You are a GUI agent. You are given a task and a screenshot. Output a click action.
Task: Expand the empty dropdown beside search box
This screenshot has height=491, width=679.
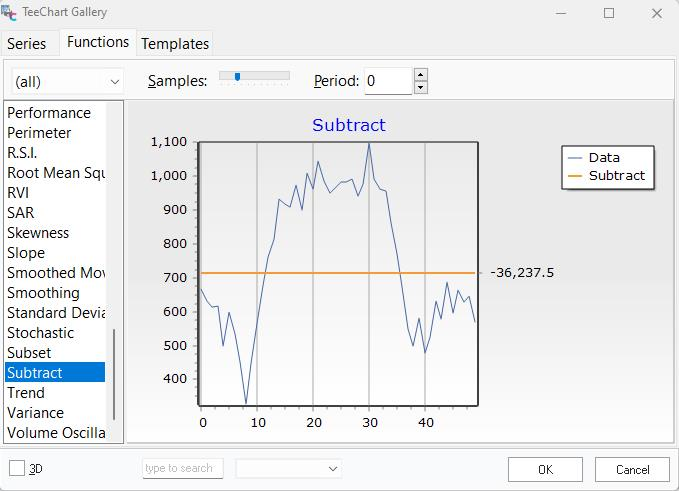point(289,468)
